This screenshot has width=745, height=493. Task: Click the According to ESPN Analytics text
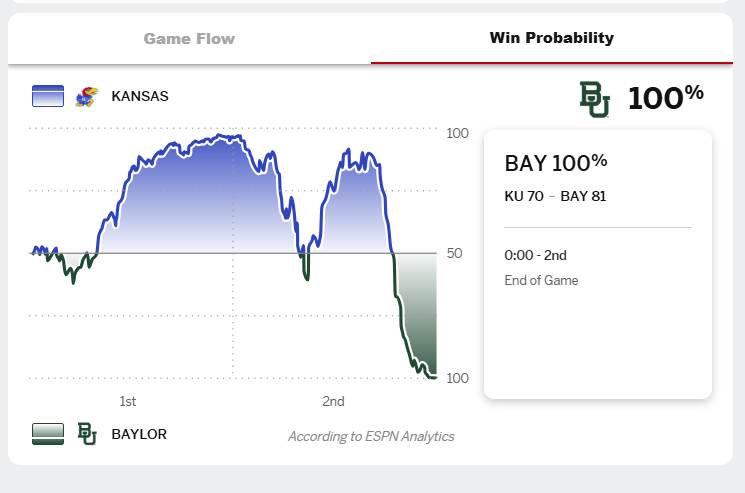pyautogui.click(x=371, y=436)
